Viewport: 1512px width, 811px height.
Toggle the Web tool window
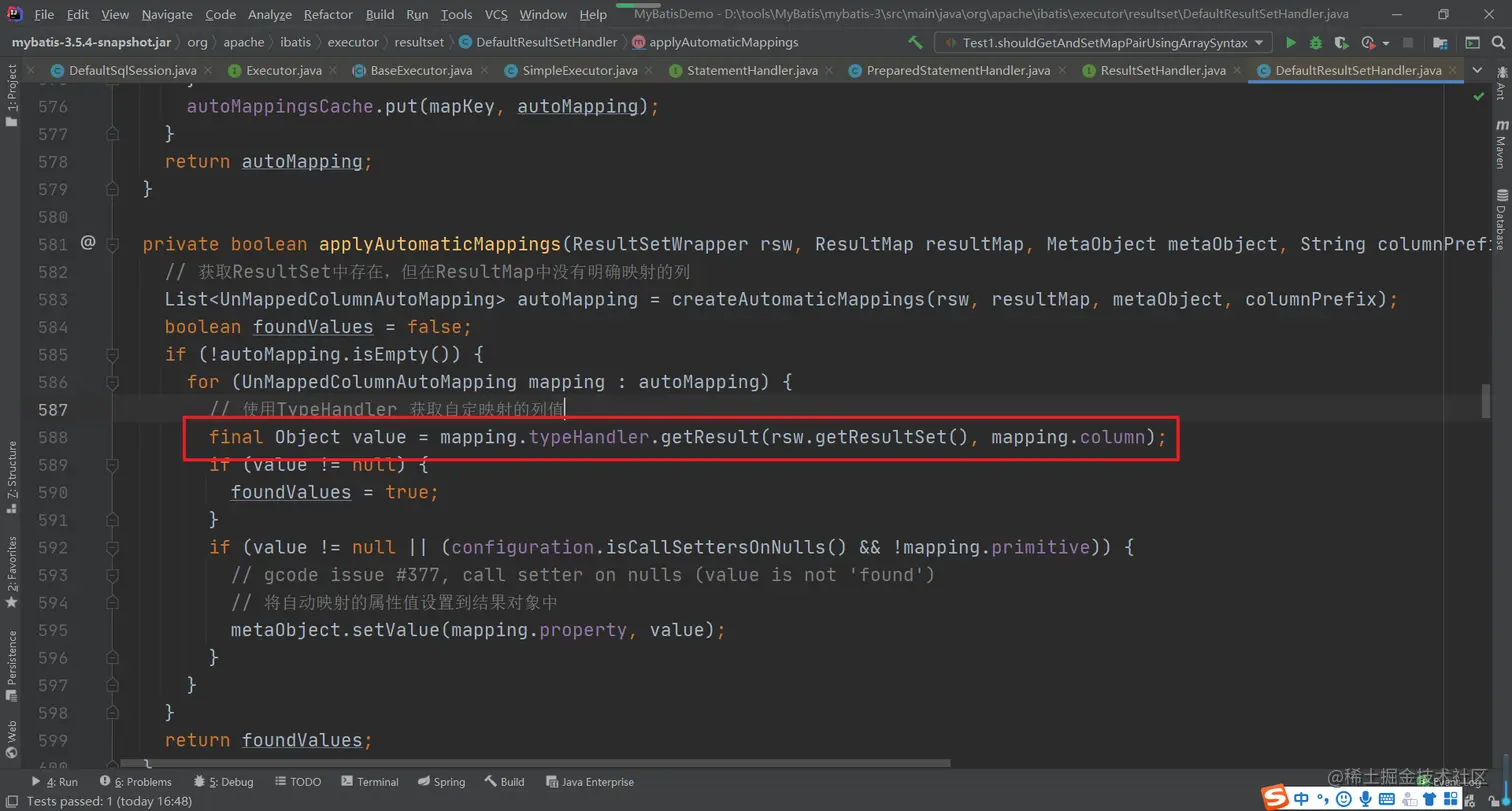(11, 739)
